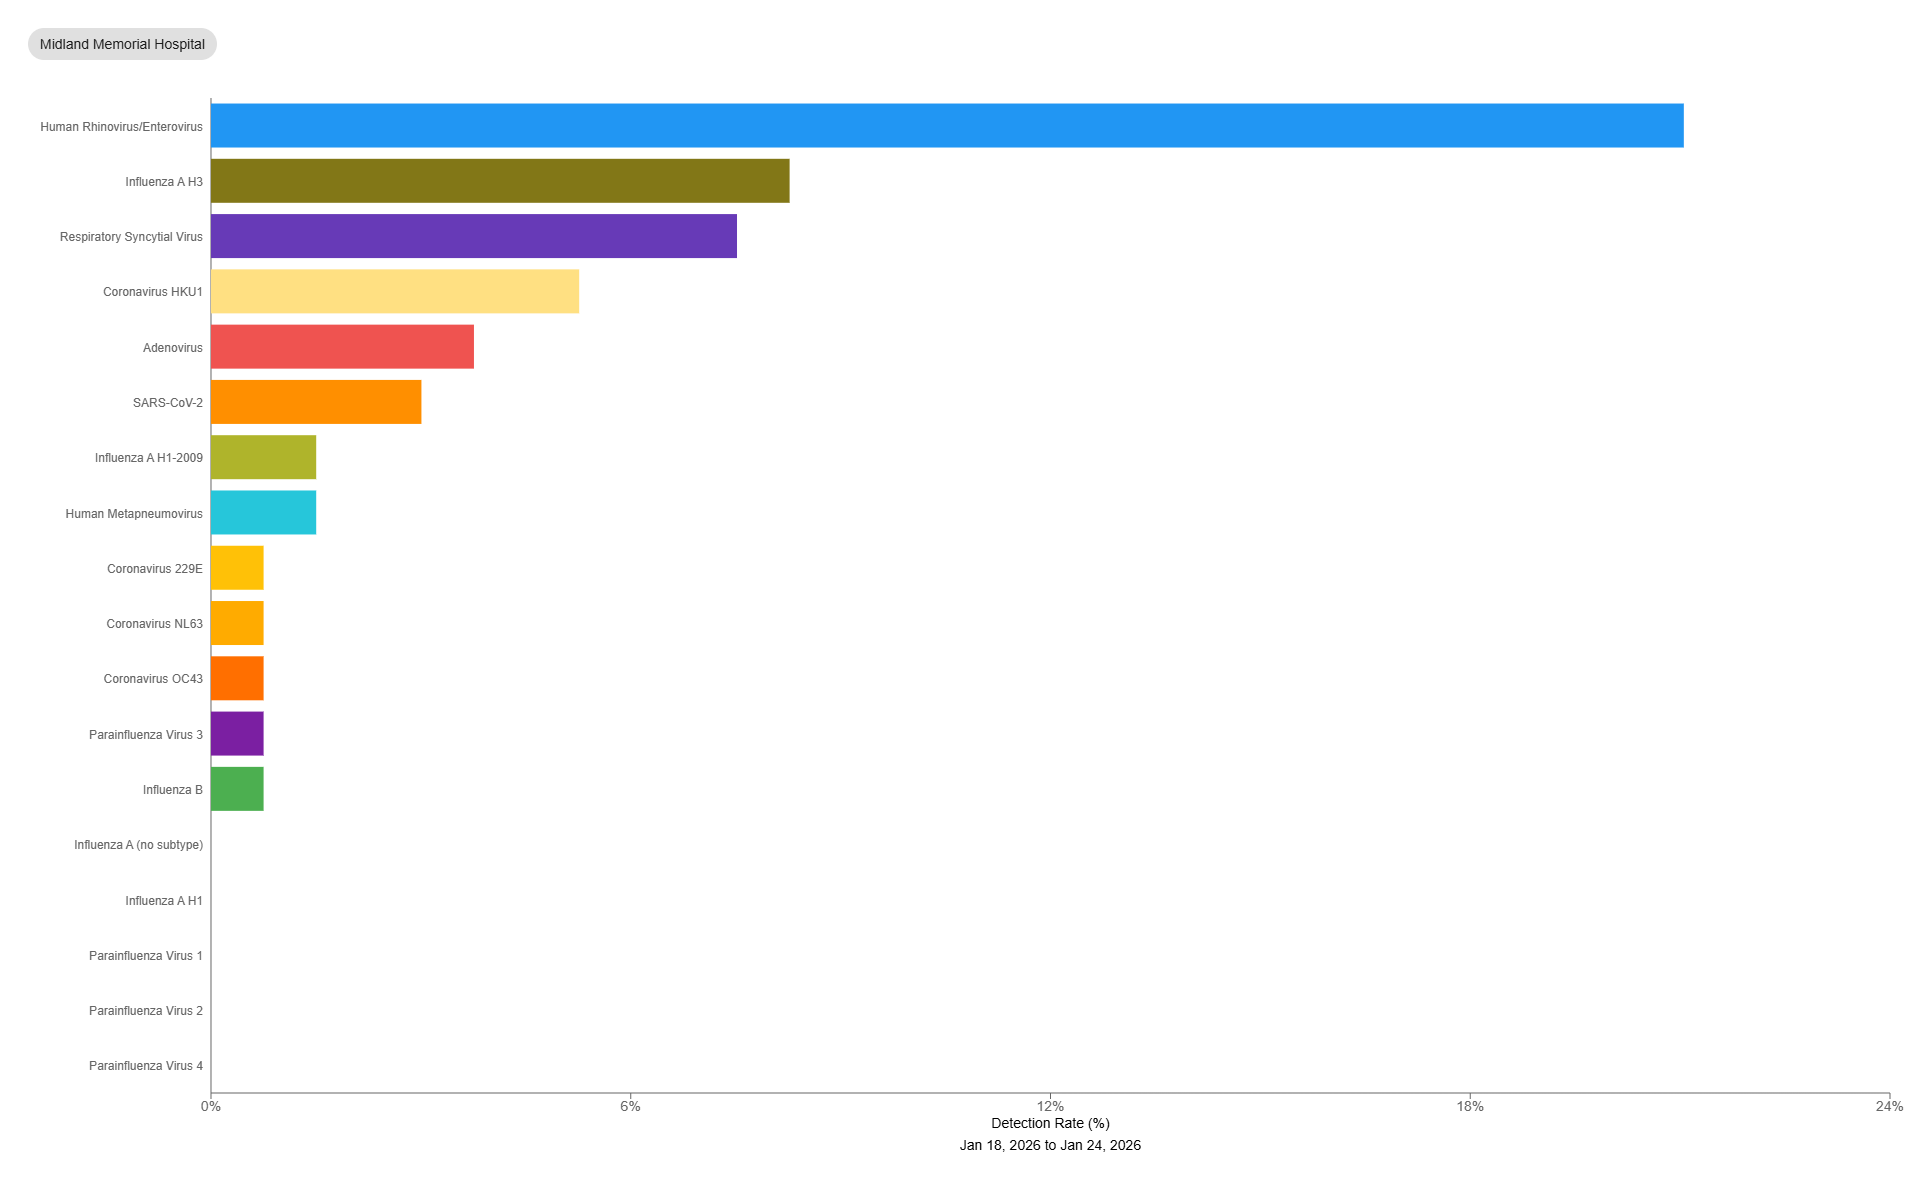Click the Midland Memorial Hospital chip

click(122, 44)
